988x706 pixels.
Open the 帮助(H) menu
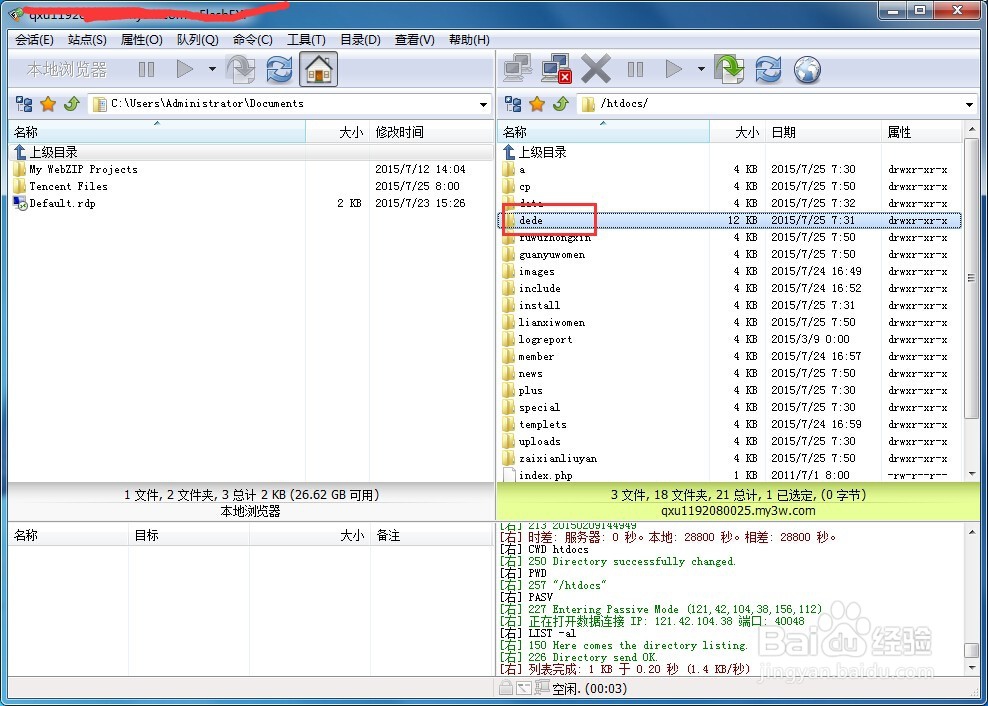click(x=469, y=40)
